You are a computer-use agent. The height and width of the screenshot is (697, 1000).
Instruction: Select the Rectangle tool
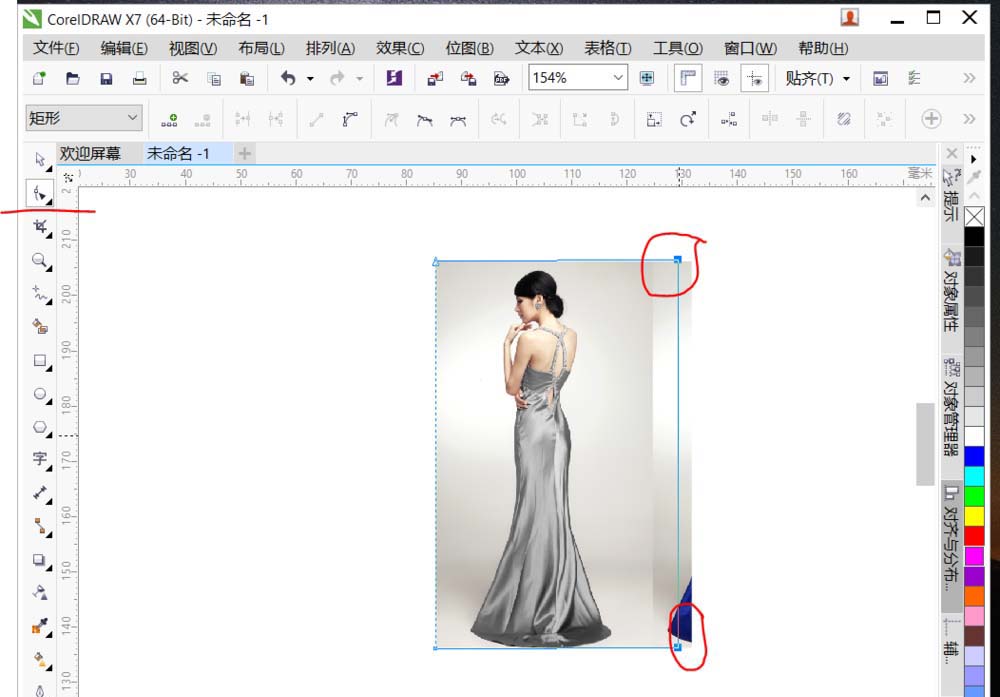point(40,360)
